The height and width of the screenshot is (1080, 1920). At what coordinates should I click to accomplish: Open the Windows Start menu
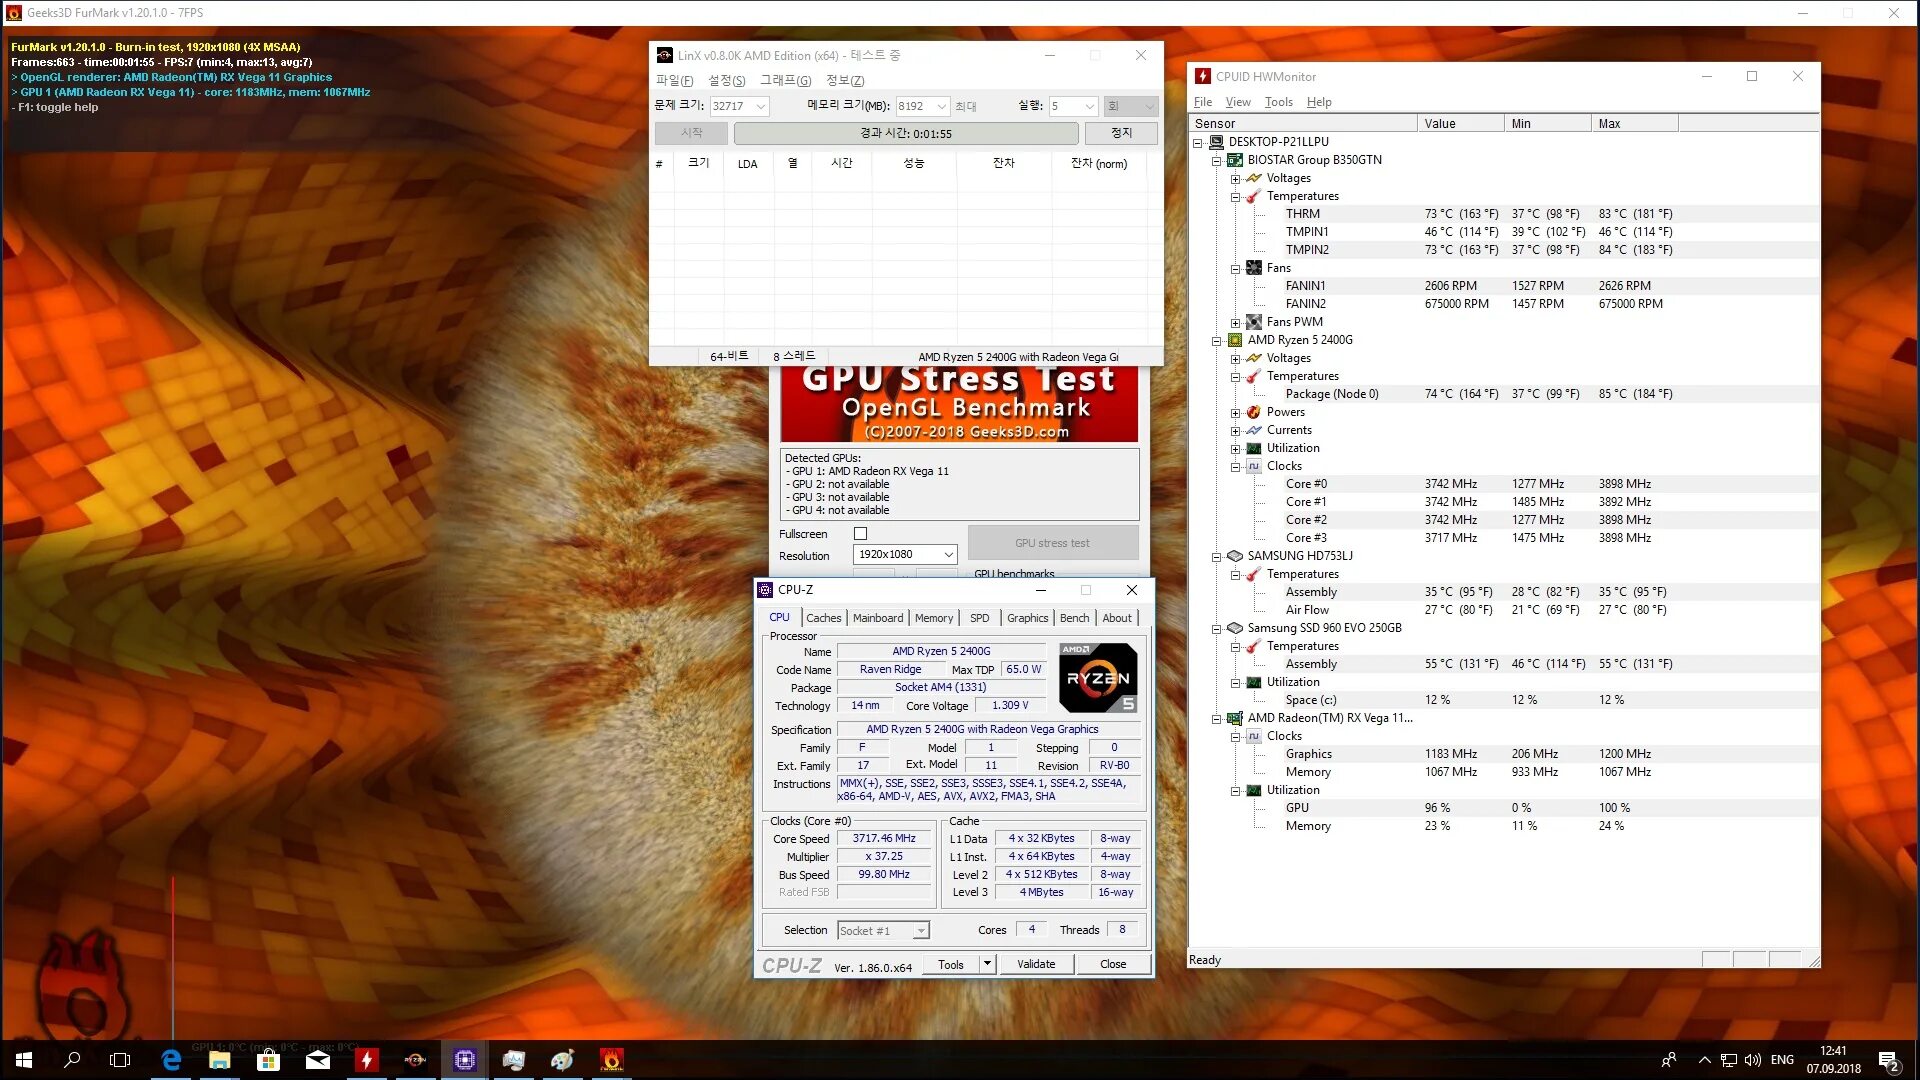24,1060
